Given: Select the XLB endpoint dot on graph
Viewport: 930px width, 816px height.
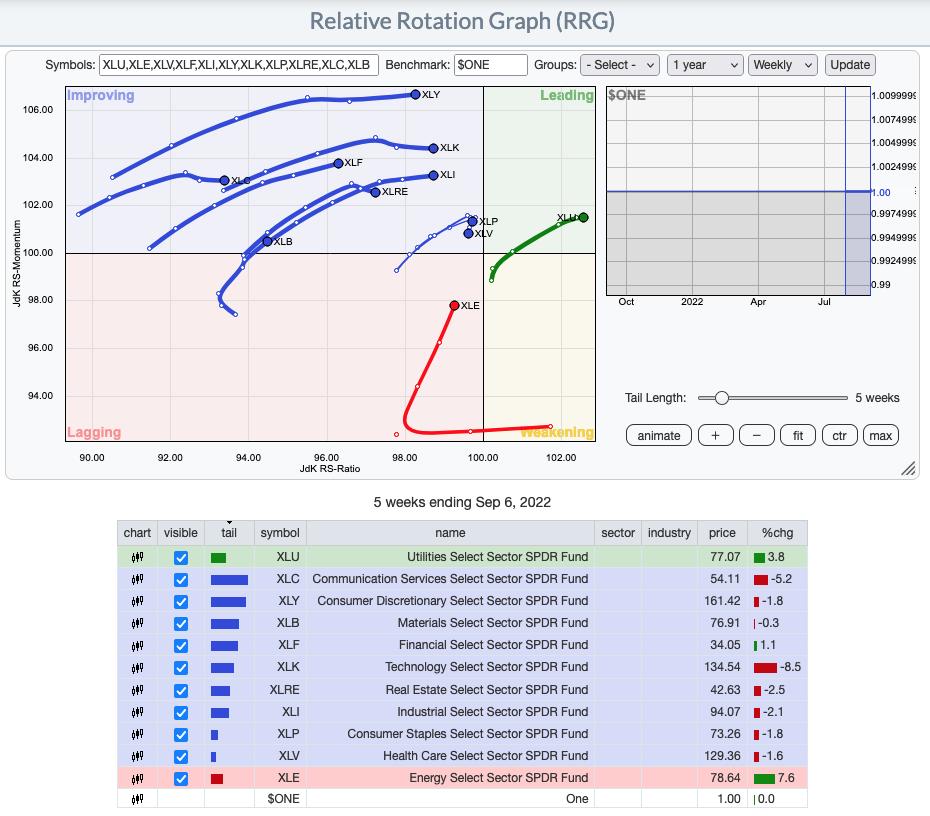Looking at the screenshot, I should (x=267, y=241).
